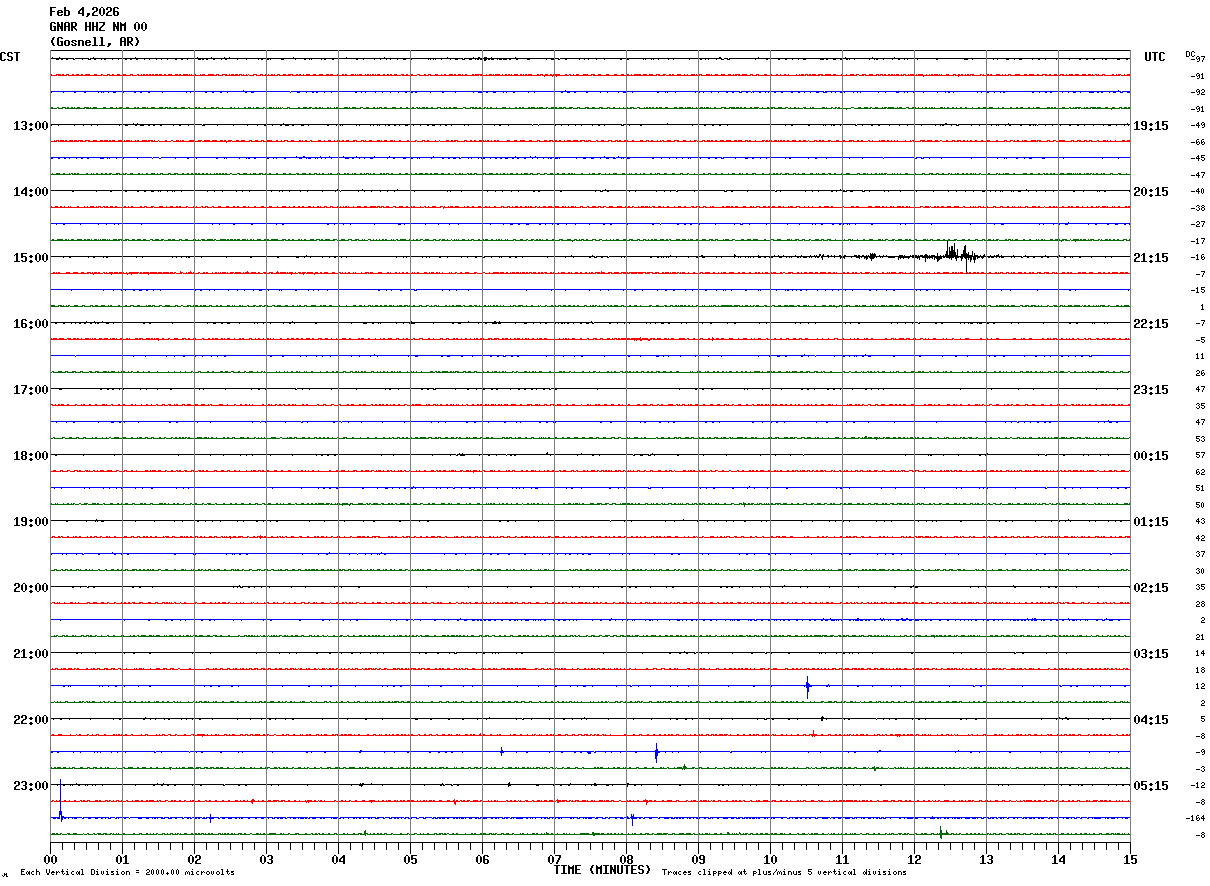The image size is (1210, 886).
Task: Click minute tick label '05' on time axis
Action: (411, 859)
